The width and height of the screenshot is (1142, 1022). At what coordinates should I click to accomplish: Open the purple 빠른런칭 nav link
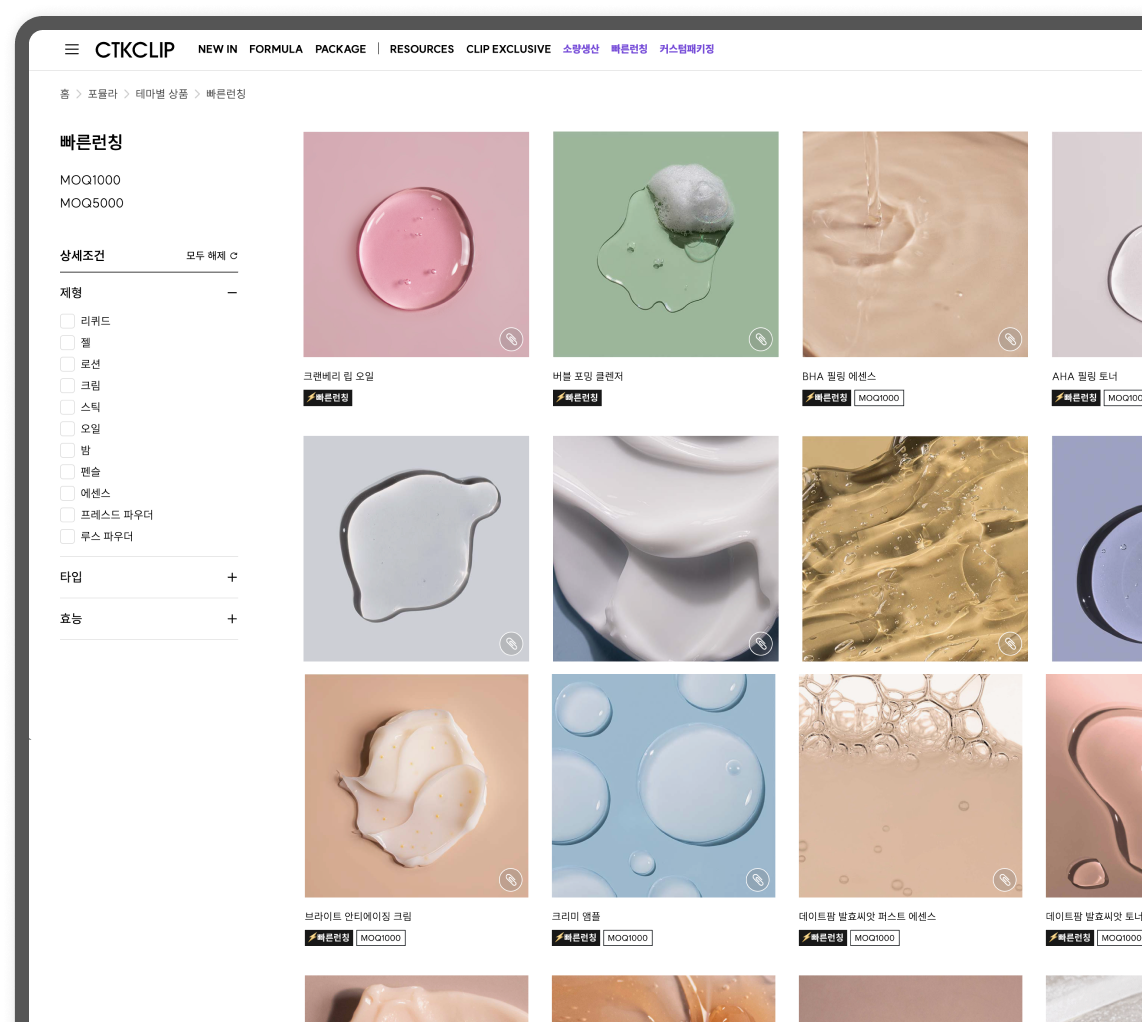pos(629,49)
